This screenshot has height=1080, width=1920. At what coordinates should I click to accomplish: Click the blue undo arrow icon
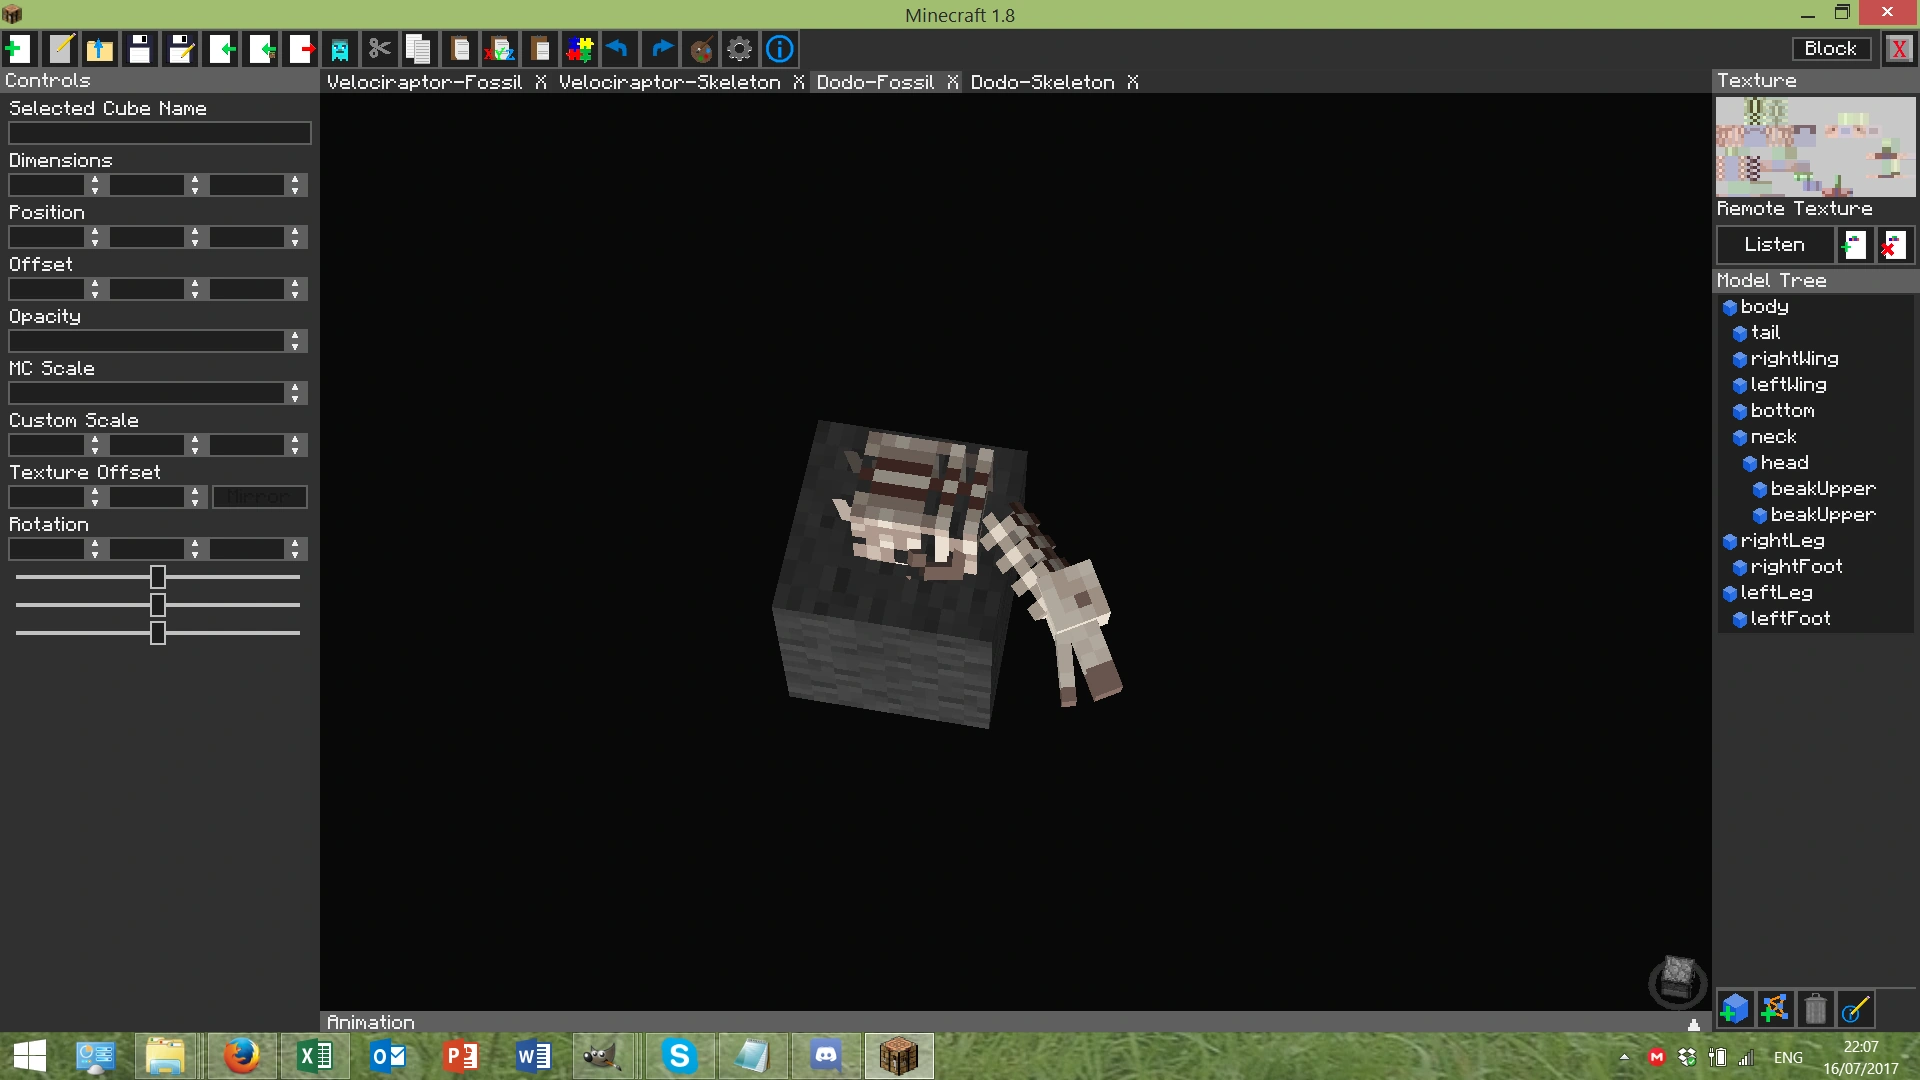point(619,49)
